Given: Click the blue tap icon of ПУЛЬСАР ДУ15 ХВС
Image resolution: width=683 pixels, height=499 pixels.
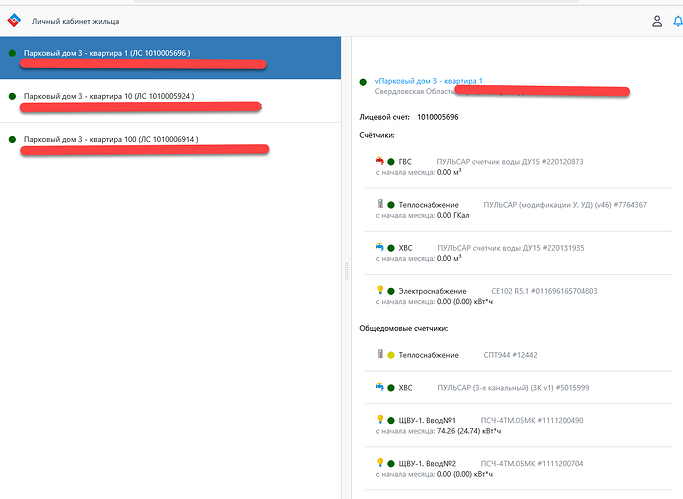Looking at the screenshot, I should (379, 247).
